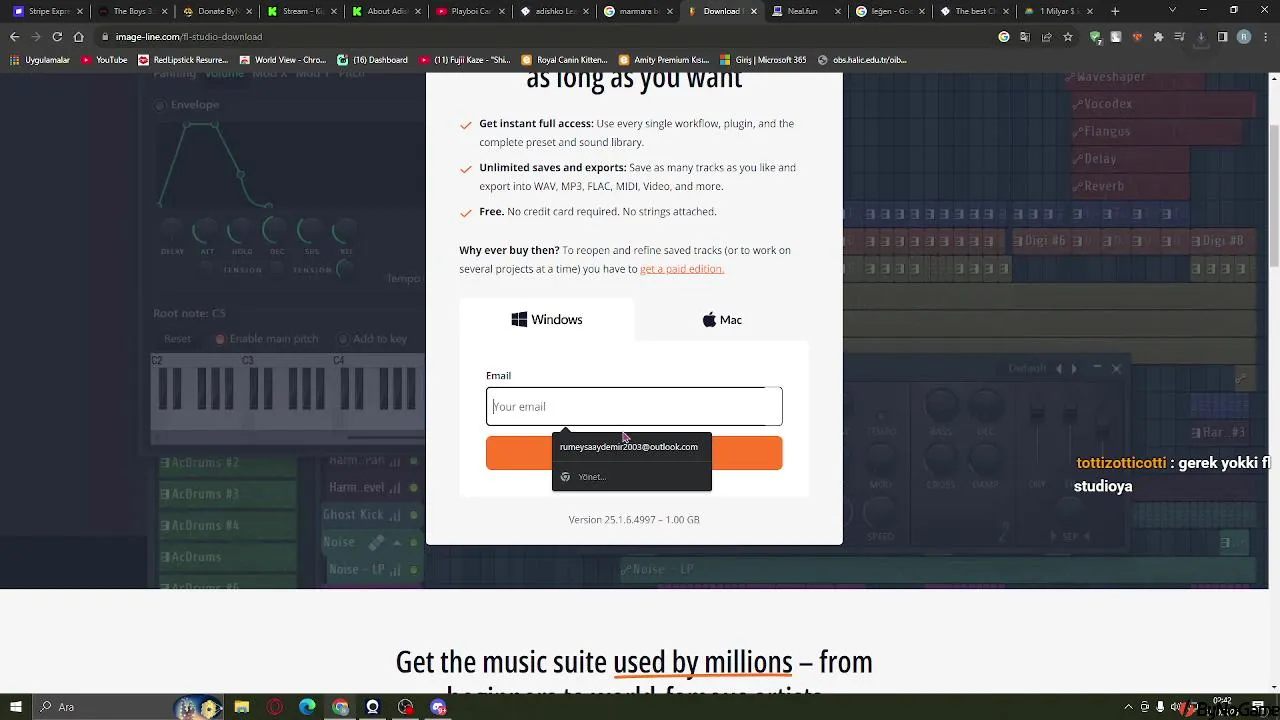
Task: Click the 'Your email' input field
Action: 634,407
